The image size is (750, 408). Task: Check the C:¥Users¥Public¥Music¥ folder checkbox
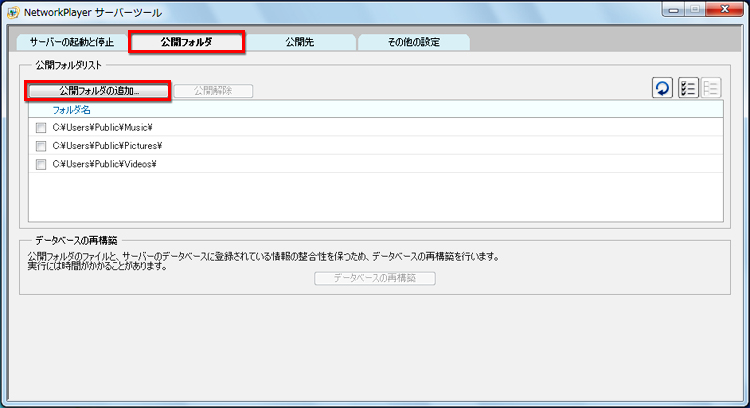(41, 128)
